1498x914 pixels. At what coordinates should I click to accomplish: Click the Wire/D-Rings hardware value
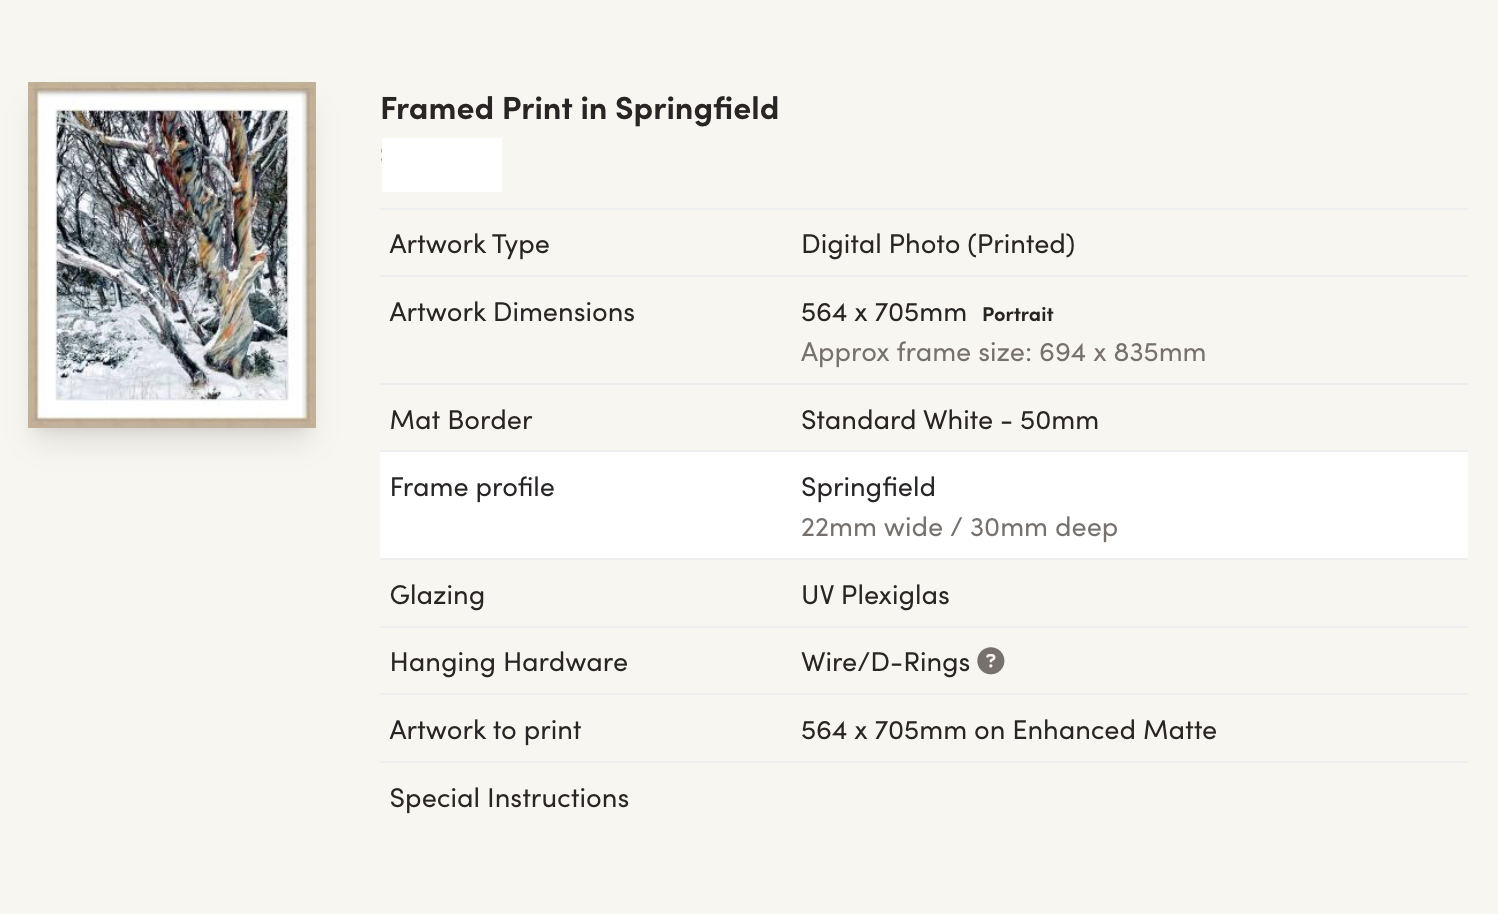(885, 662)
